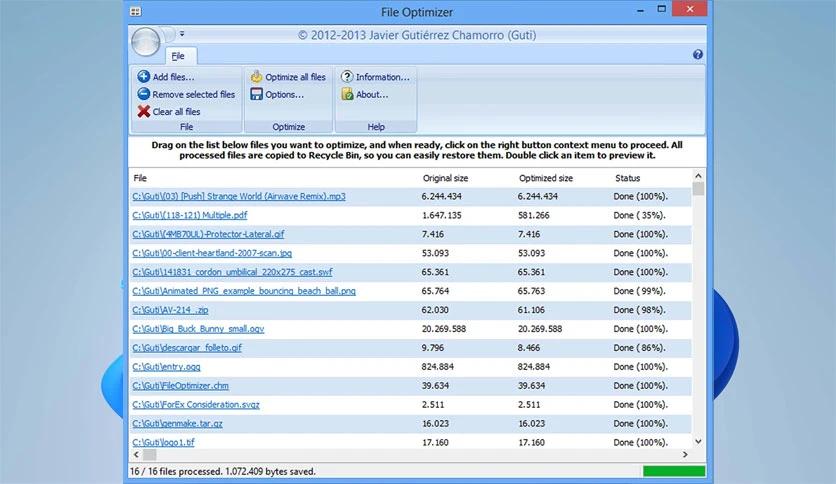Sort by the Status column header
Screen dimensions: 836x484
coord(628,178)
